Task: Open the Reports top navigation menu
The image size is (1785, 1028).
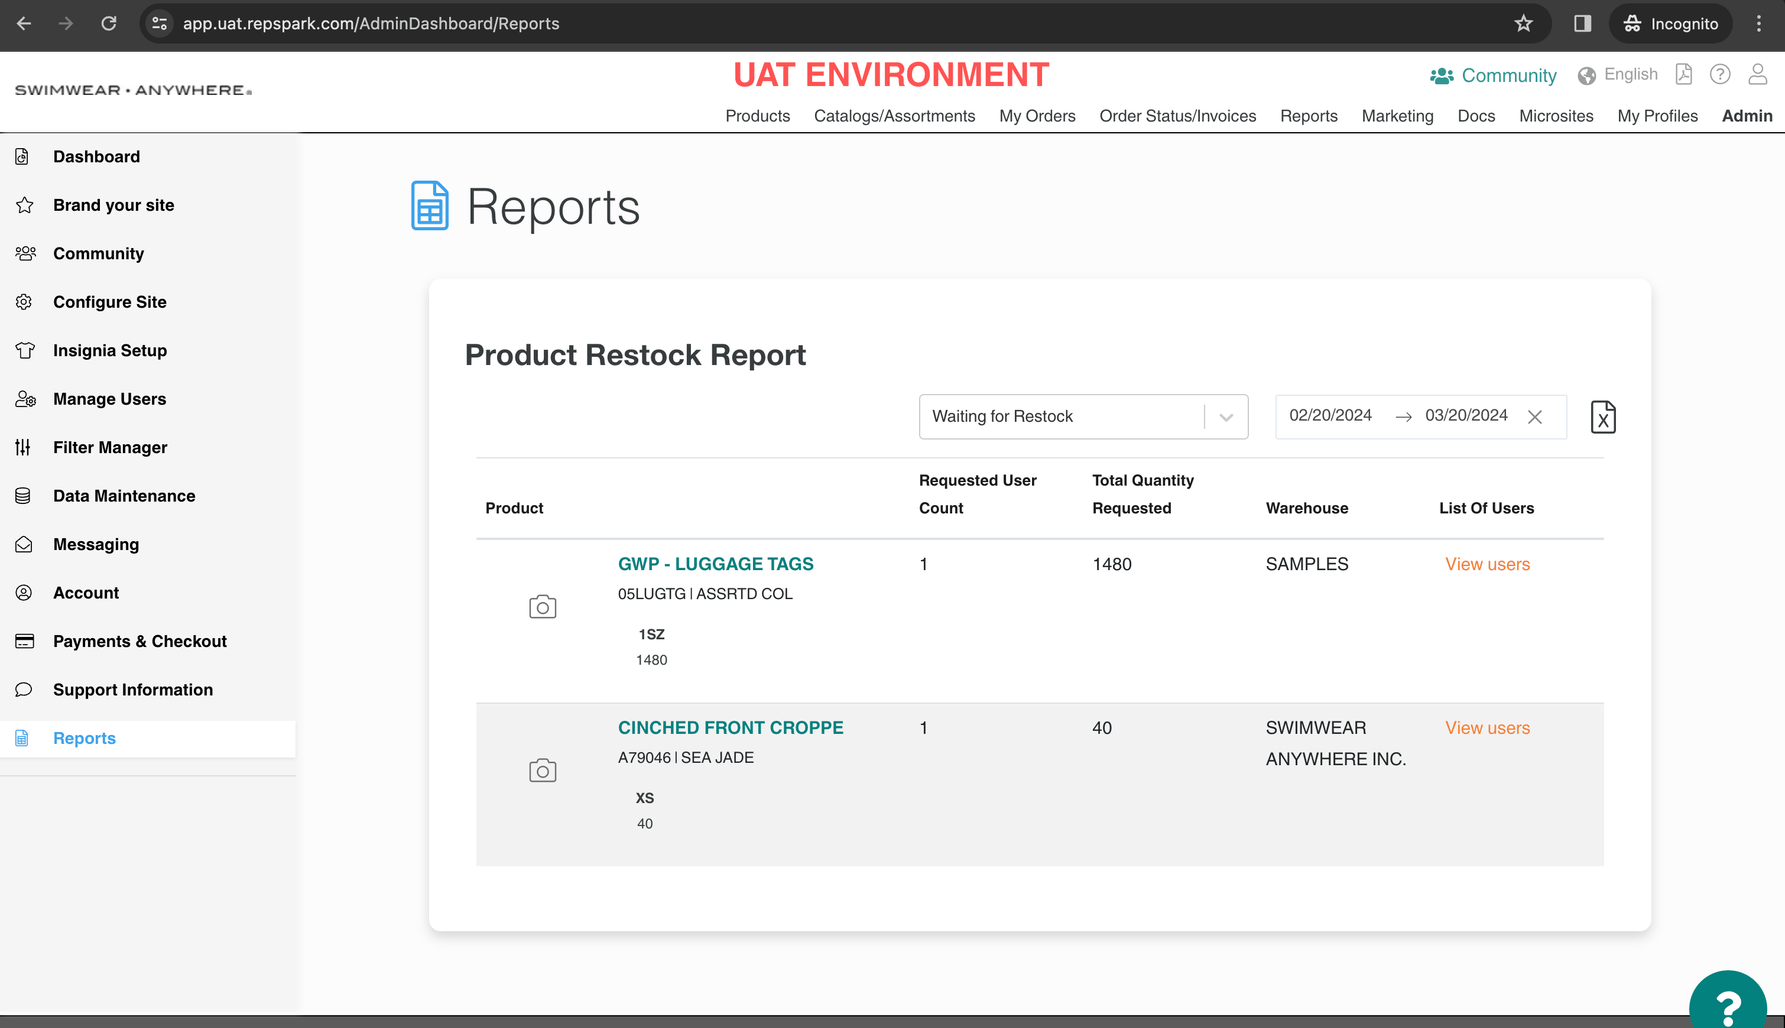Action: tap(1308, 116)
